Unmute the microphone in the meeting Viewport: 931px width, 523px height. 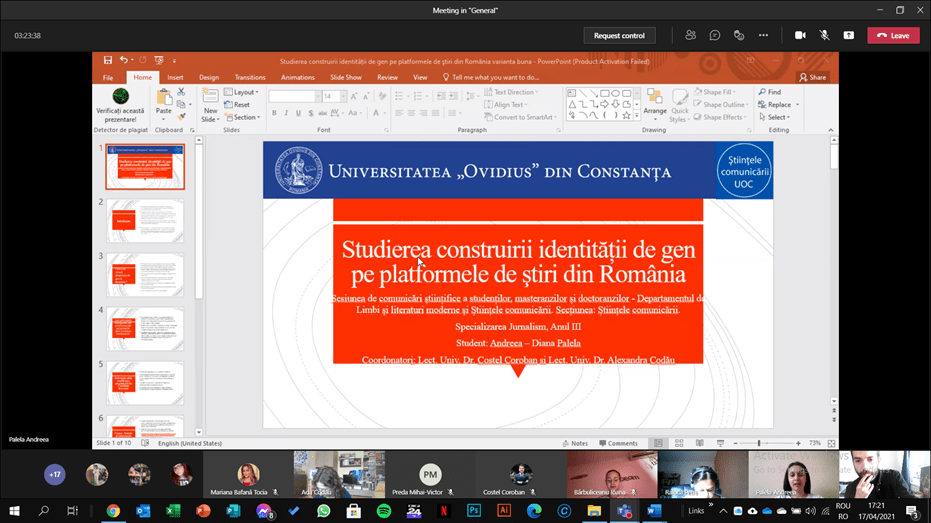coord(824,35)
